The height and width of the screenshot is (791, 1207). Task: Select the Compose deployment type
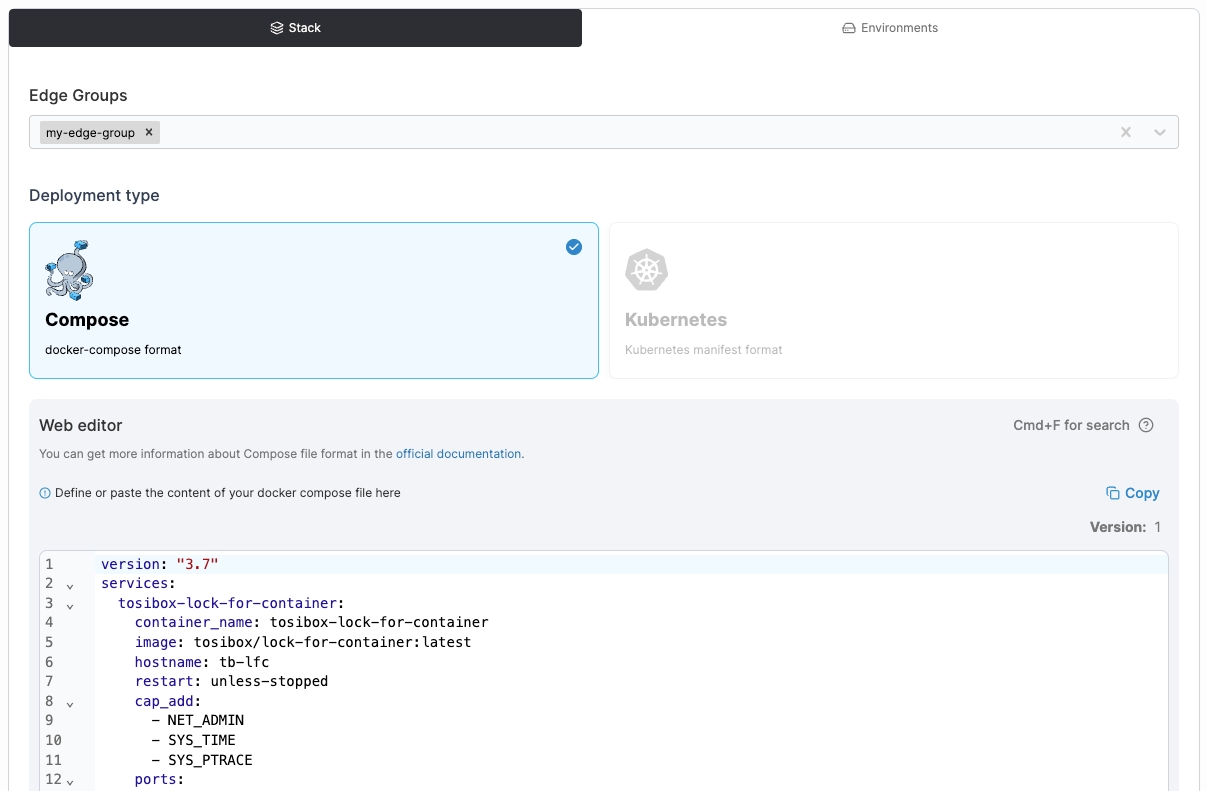(313, 300)
